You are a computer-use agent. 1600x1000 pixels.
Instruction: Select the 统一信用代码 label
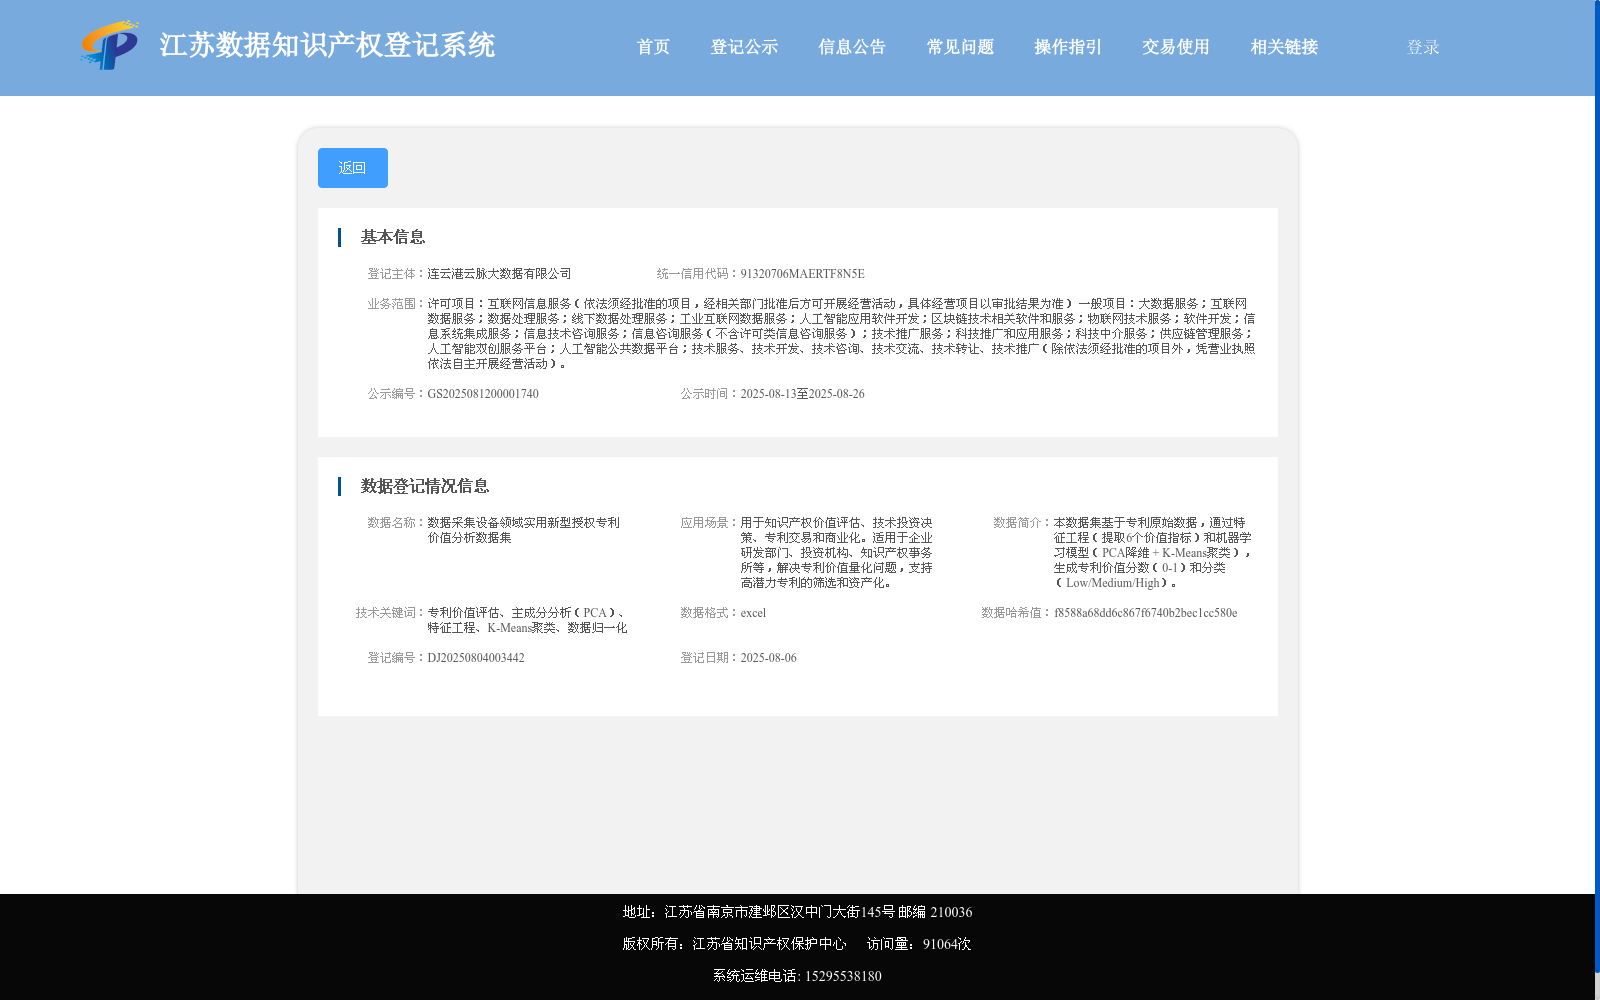point(695,274)
